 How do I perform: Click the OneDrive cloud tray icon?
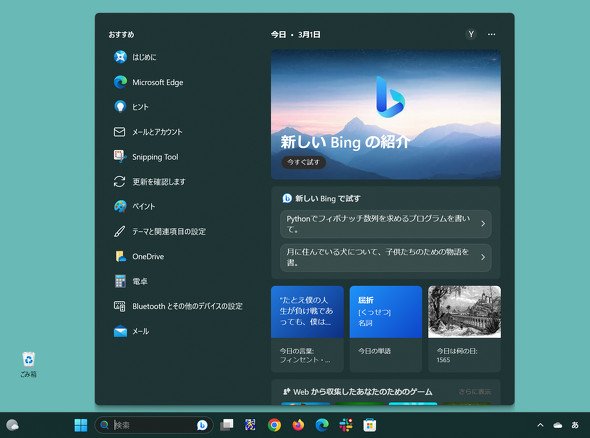(558, 425)
